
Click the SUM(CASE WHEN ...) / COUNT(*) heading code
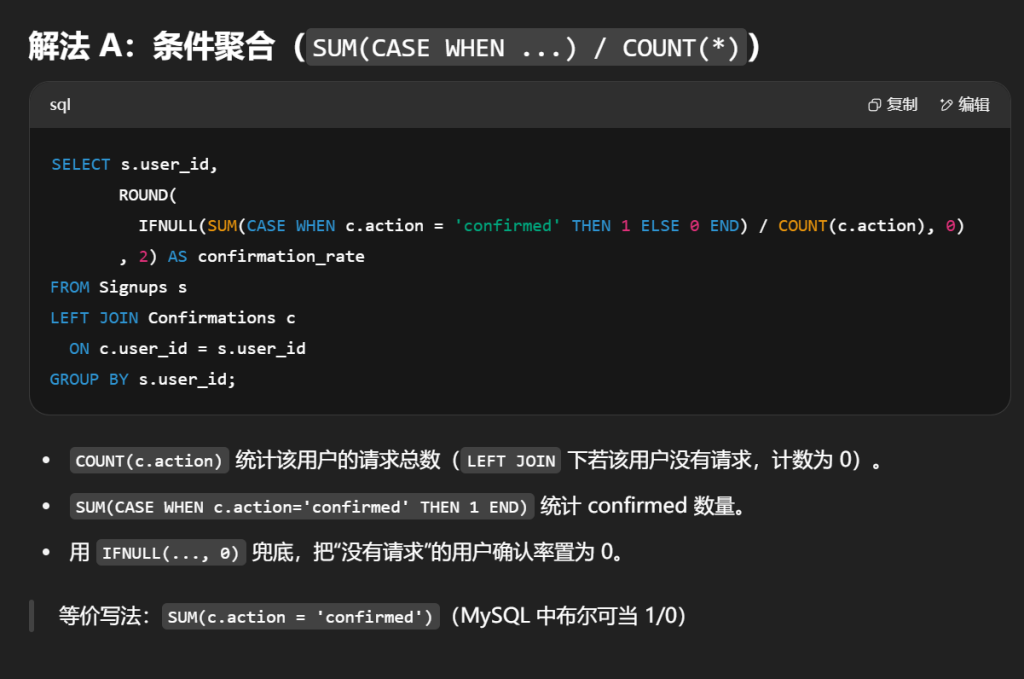(x=527, y=48)
